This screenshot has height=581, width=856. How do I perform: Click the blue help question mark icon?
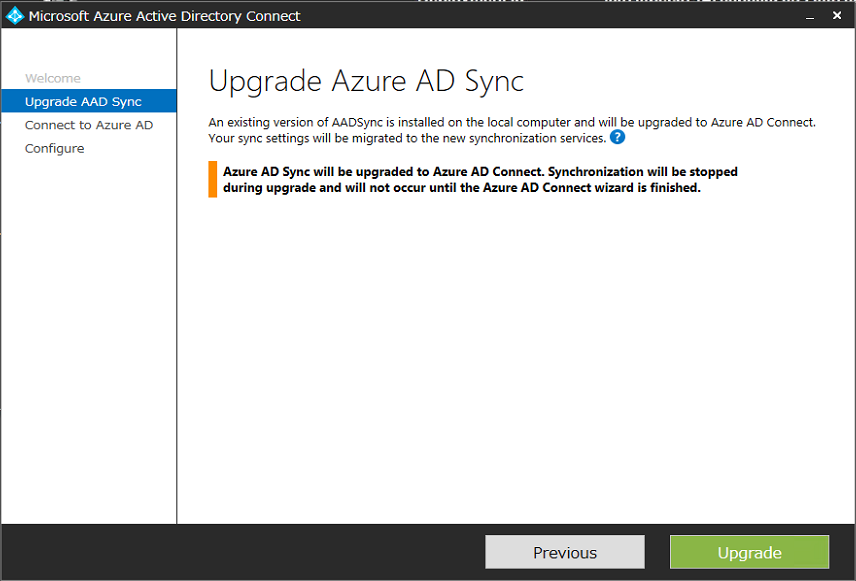click(x=617, y=137)
